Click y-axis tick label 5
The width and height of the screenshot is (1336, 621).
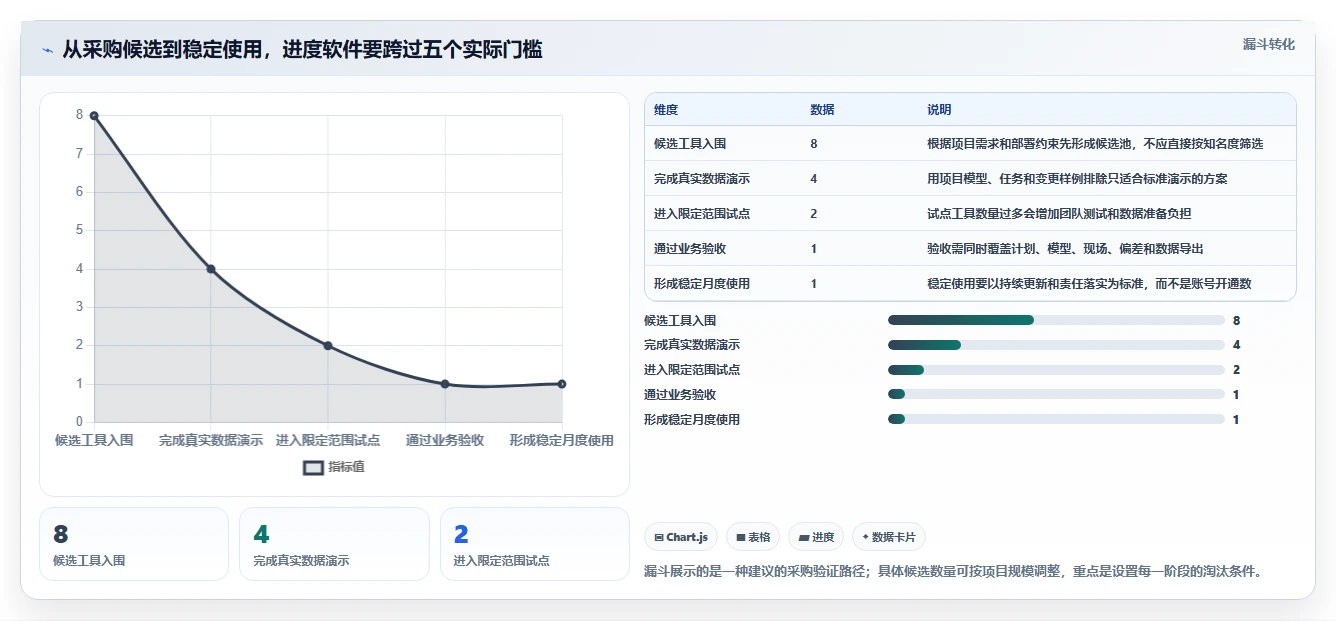click(x=79, y=230)
